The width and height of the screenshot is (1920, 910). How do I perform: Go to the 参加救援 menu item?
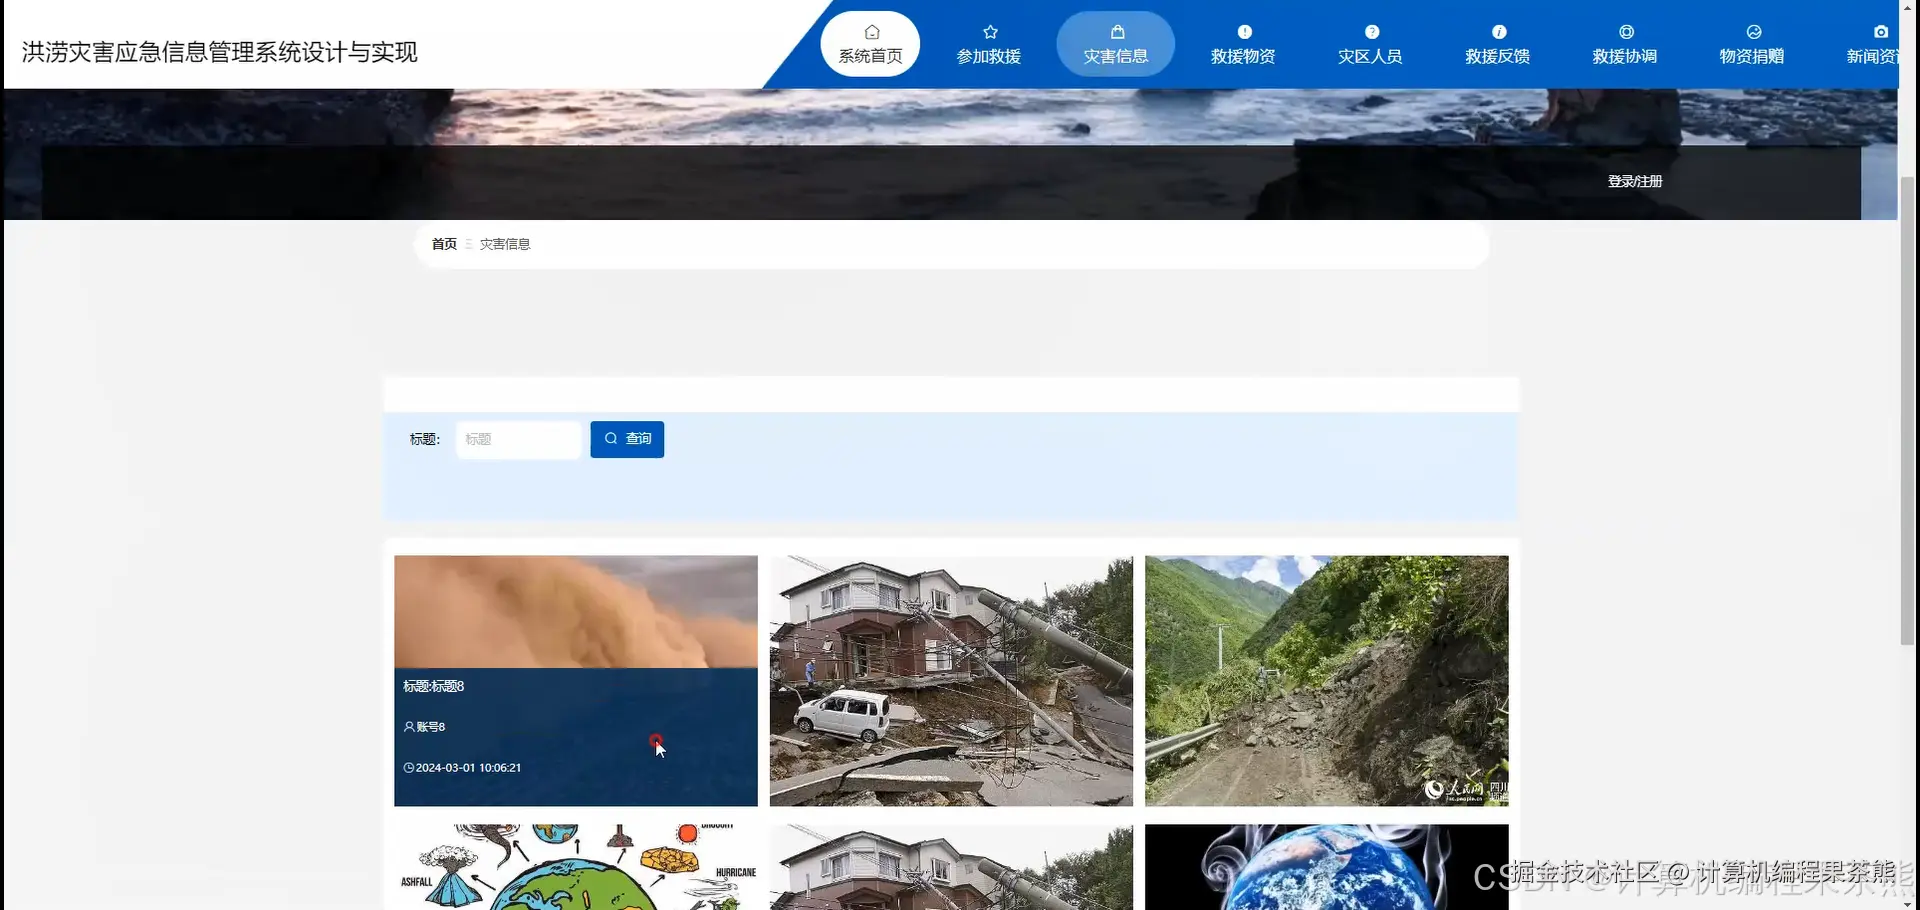pyautogui.click(x=989, y=44)
